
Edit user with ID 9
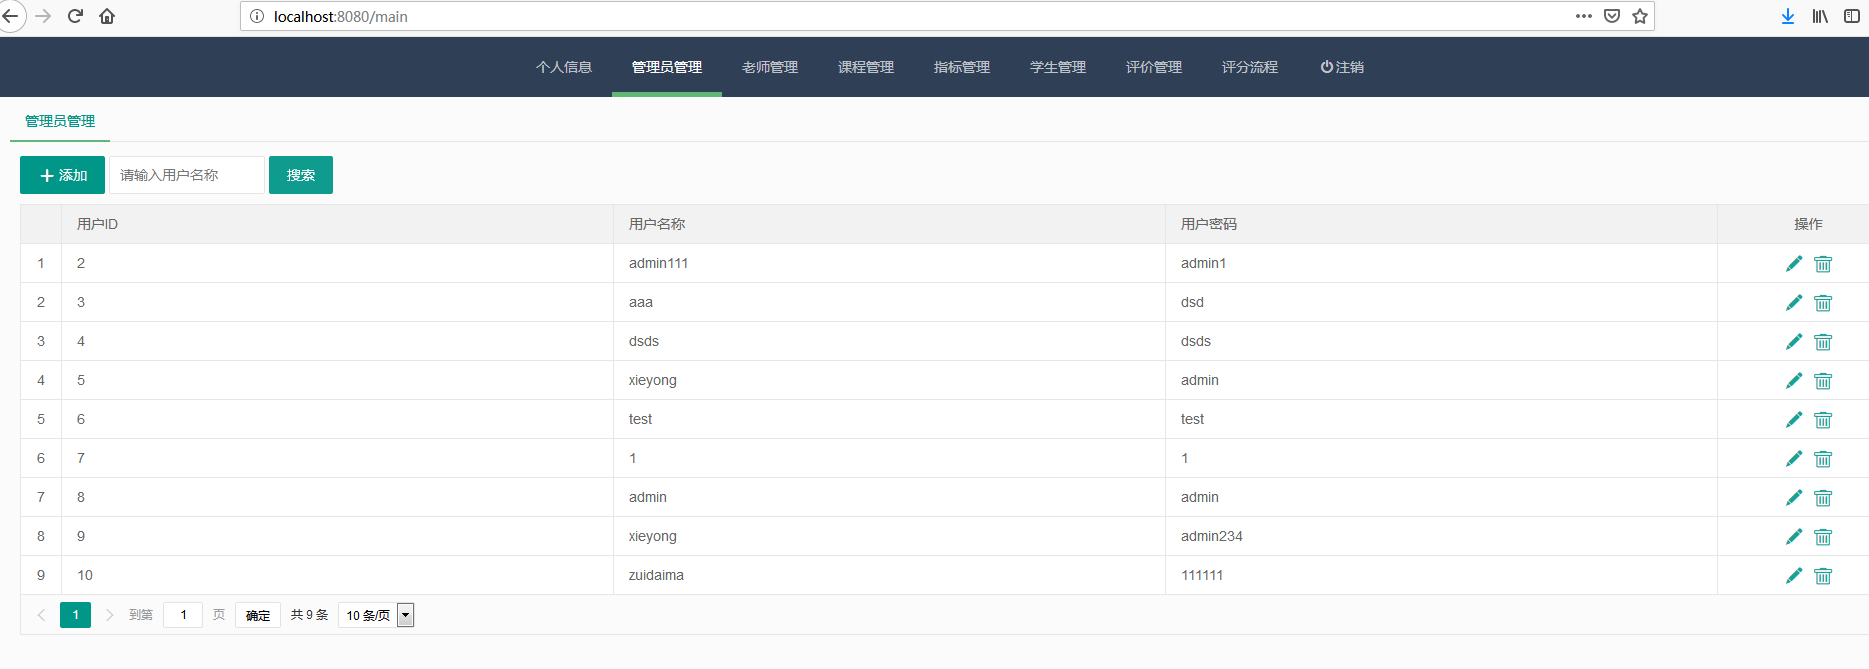pos(1794,536)
